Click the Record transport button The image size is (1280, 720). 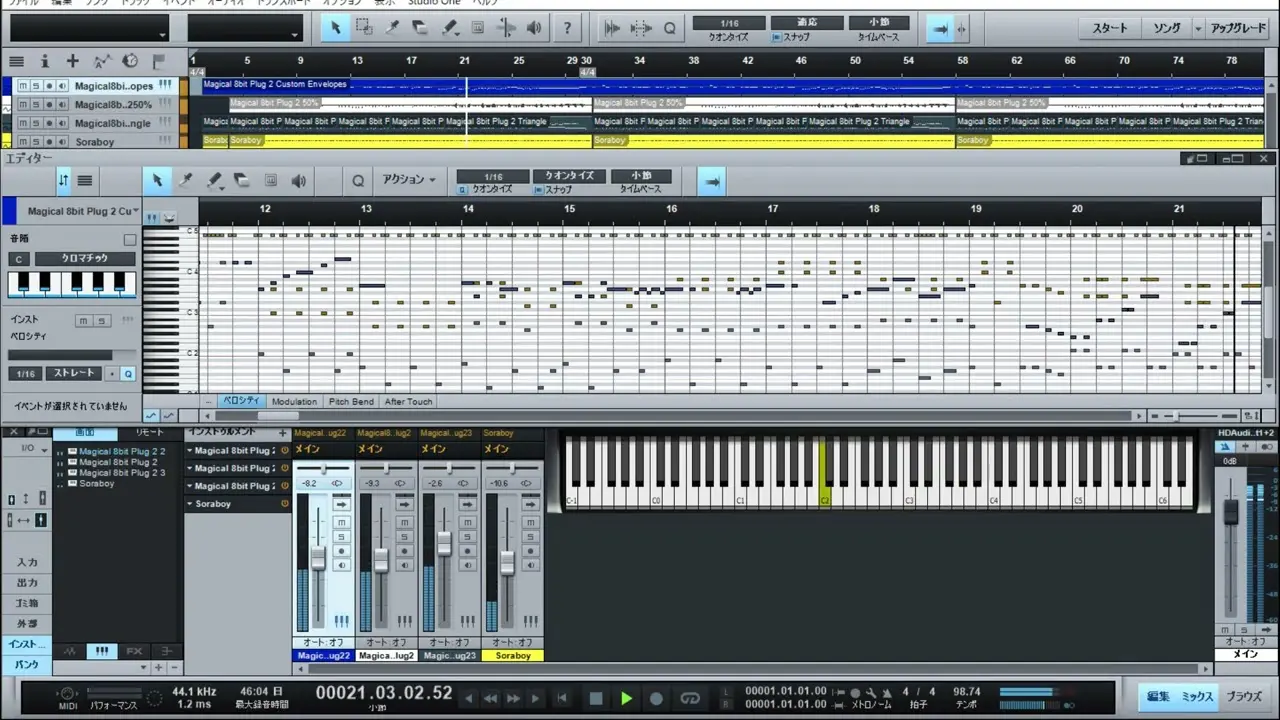(x=657, y=698)
